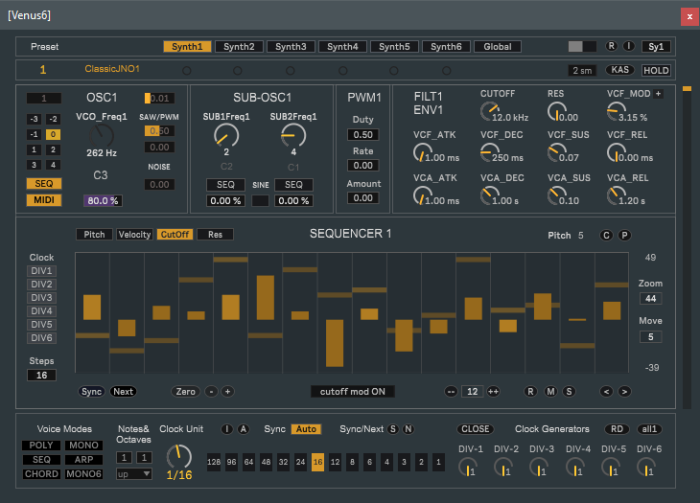The image size is (700, 503).
Task: Click the P button next to Pitch 5
Action: 625,236
